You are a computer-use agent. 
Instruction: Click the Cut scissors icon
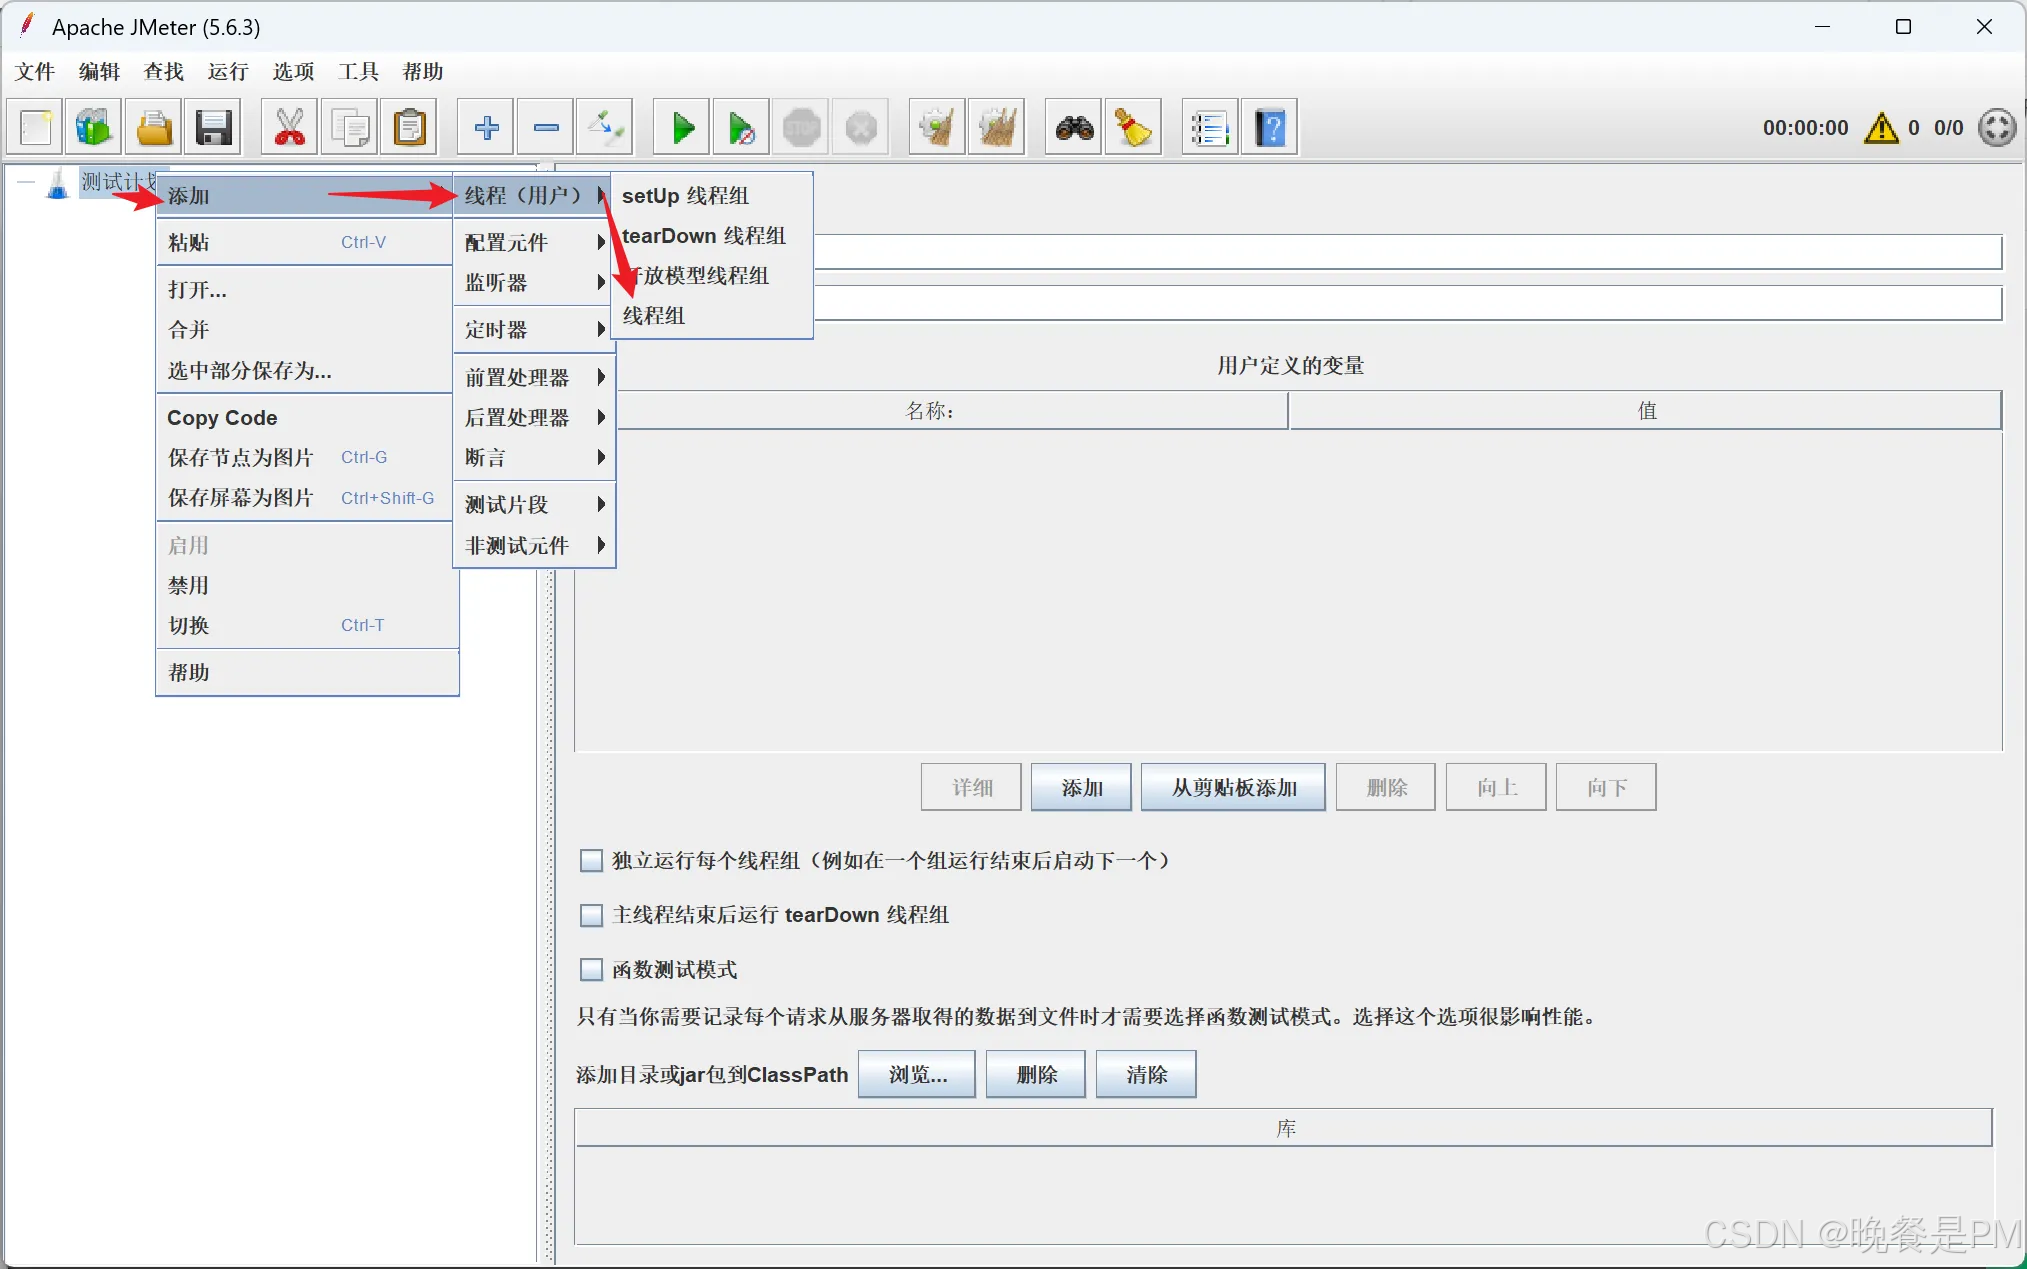tap(290, 128)
